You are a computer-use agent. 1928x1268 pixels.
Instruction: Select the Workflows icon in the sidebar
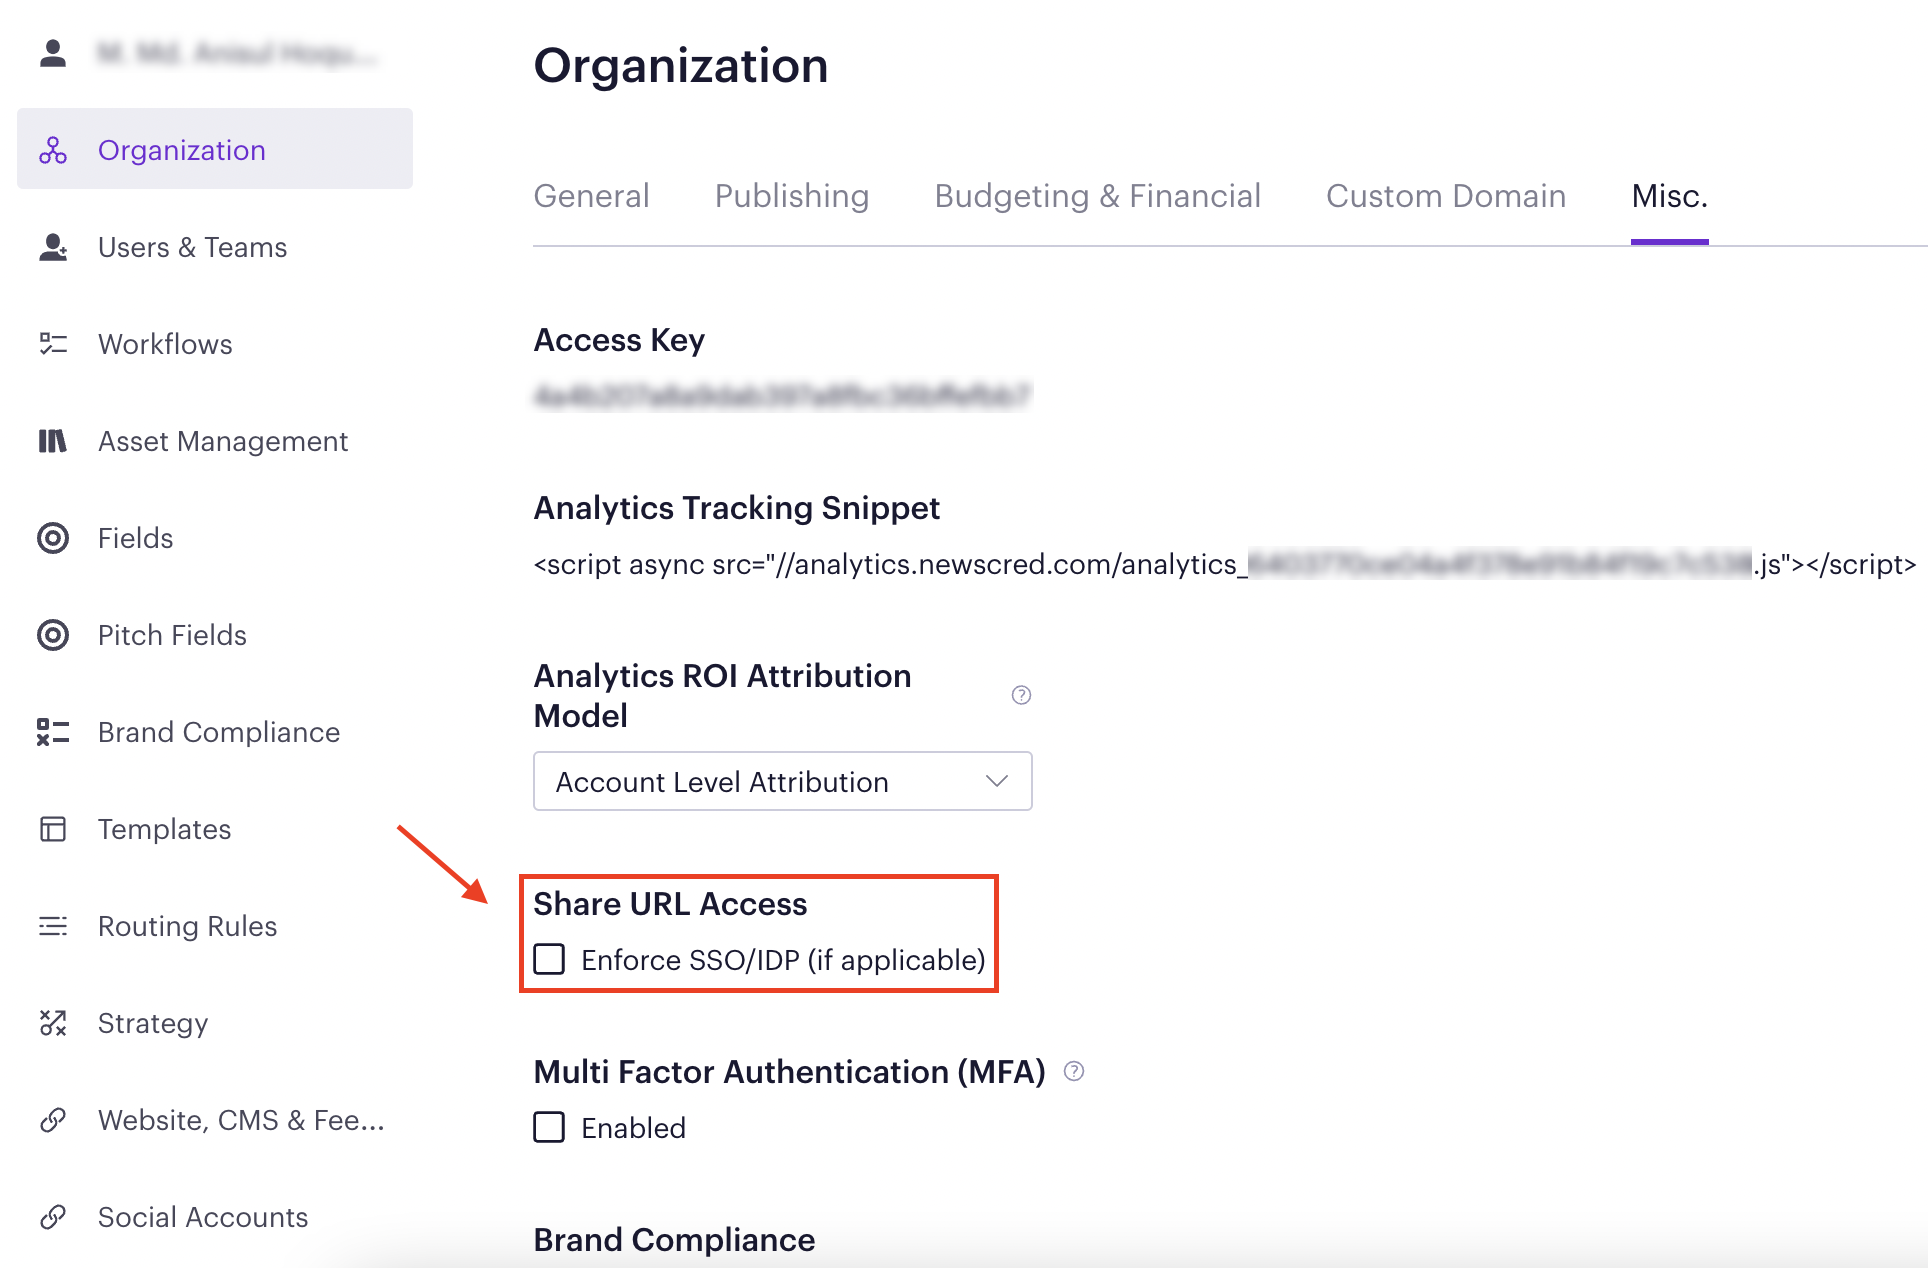[52, 344]
